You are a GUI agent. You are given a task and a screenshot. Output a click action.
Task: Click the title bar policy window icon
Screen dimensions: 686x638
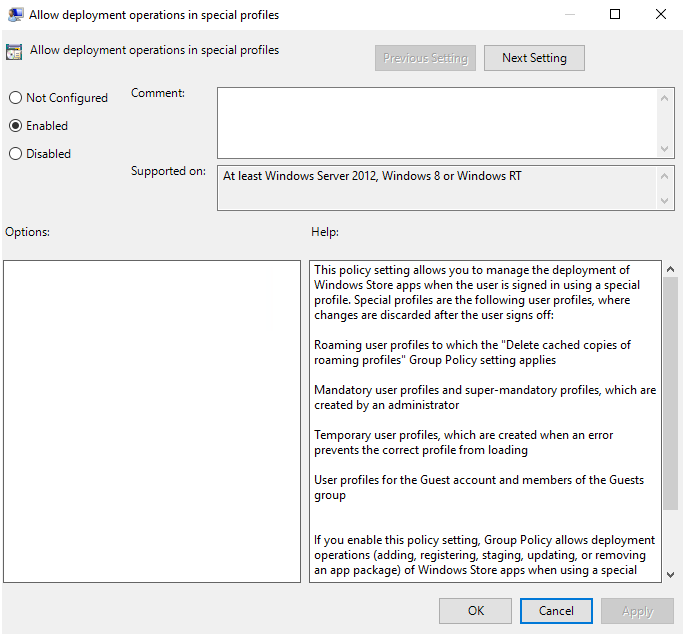tap(16, 15)
